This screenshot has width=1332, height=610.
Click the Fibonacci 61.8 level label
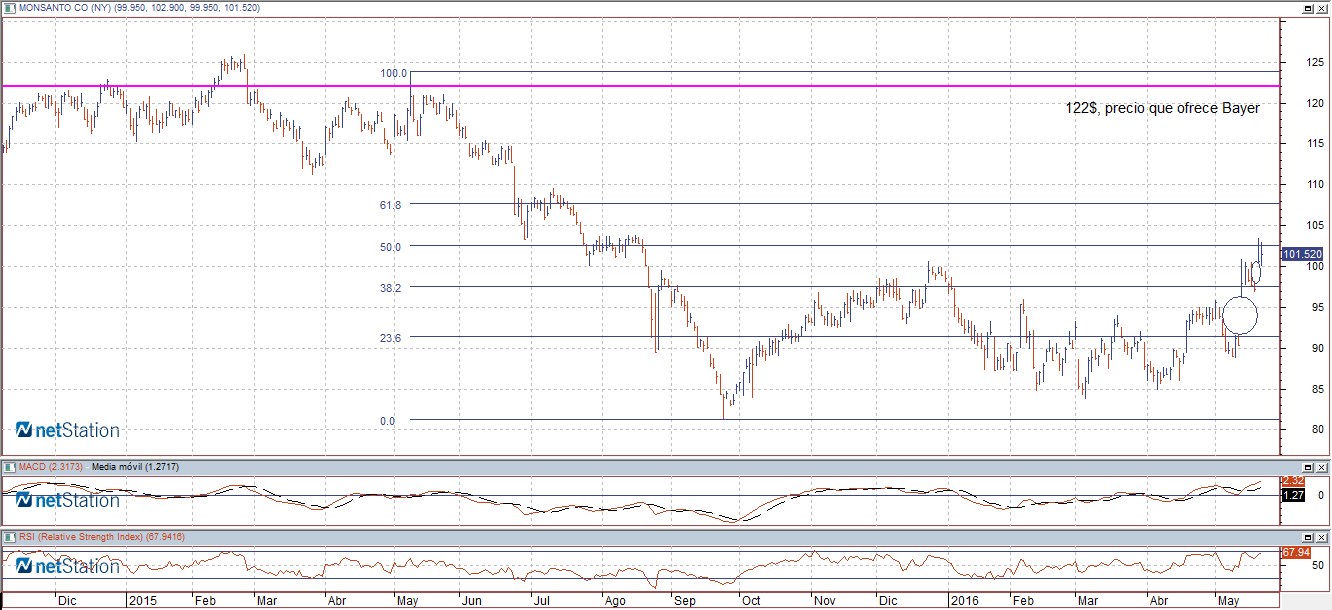(390, 204)
